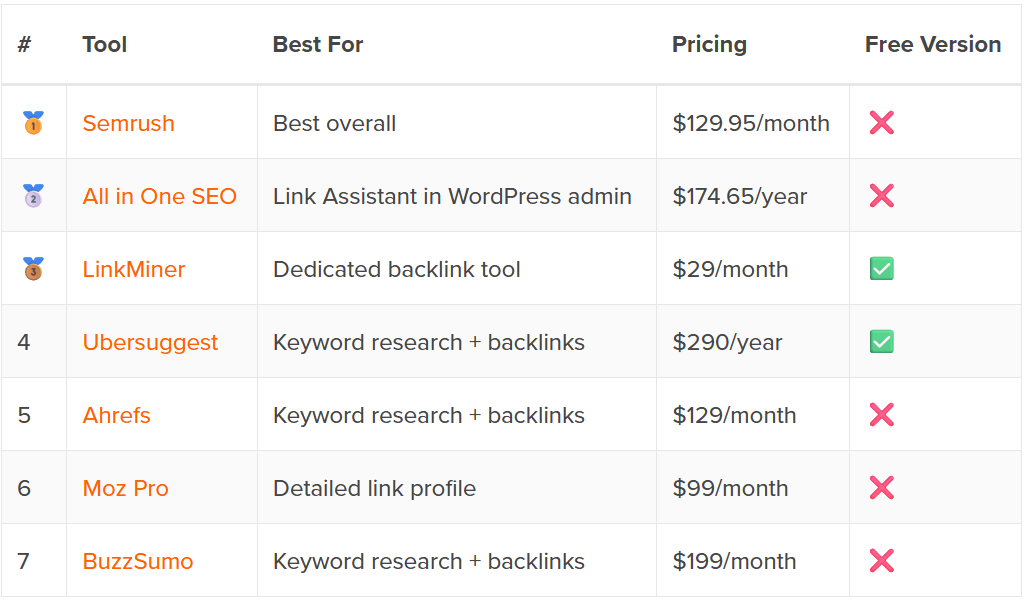
Task: Open the All in One SEO link
Action: (159, 197)
